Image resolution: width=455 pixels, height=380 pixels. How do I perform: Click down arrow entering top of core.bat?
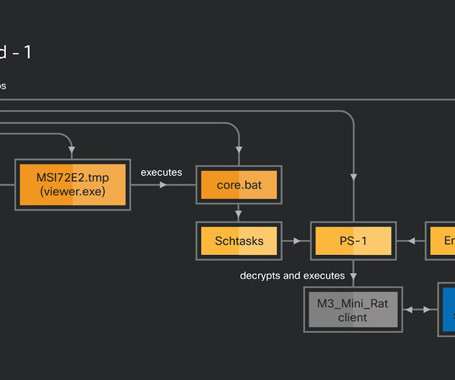click(239, 150)
